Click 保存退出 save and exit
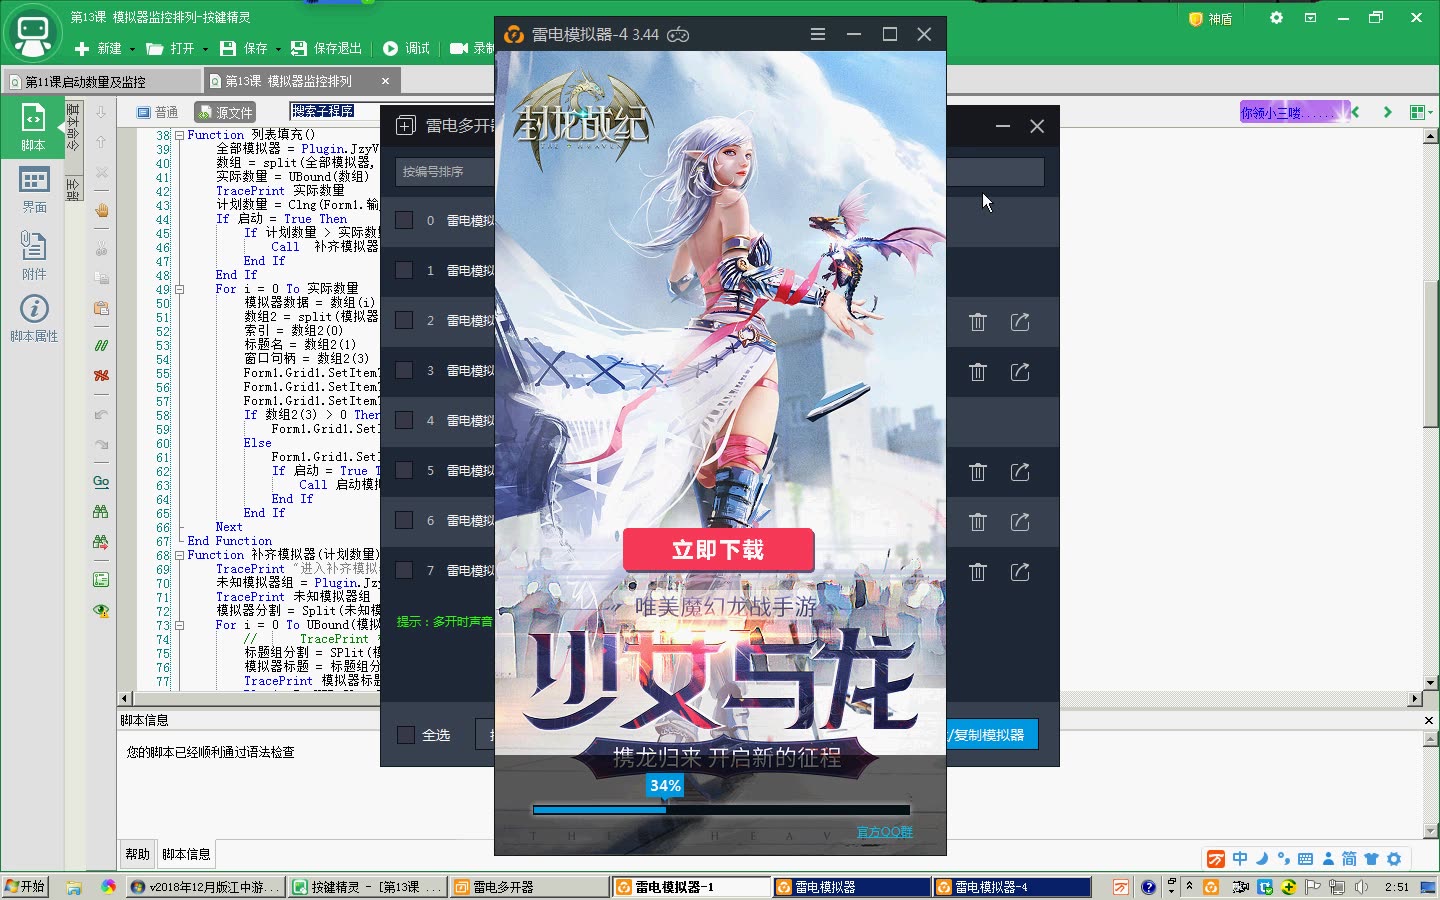Image resolution: width=1440 pixels, height=900 pixels. pyautogui.click(x=326, y=48)
